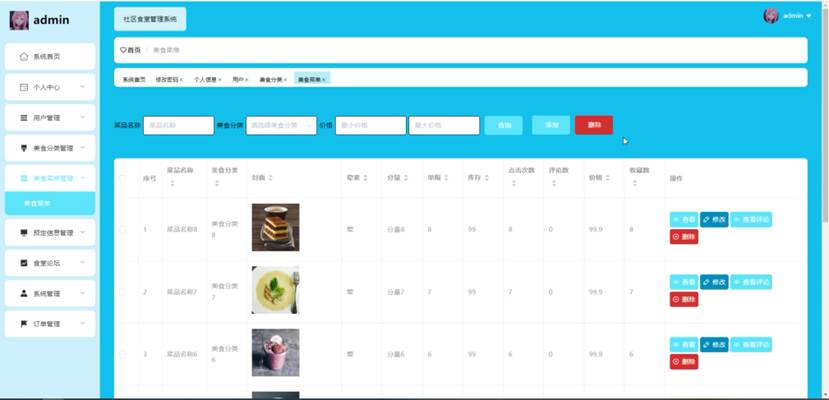Click the home icon beside 系统首页 in sidebar
829x400 pixels.
24,57
